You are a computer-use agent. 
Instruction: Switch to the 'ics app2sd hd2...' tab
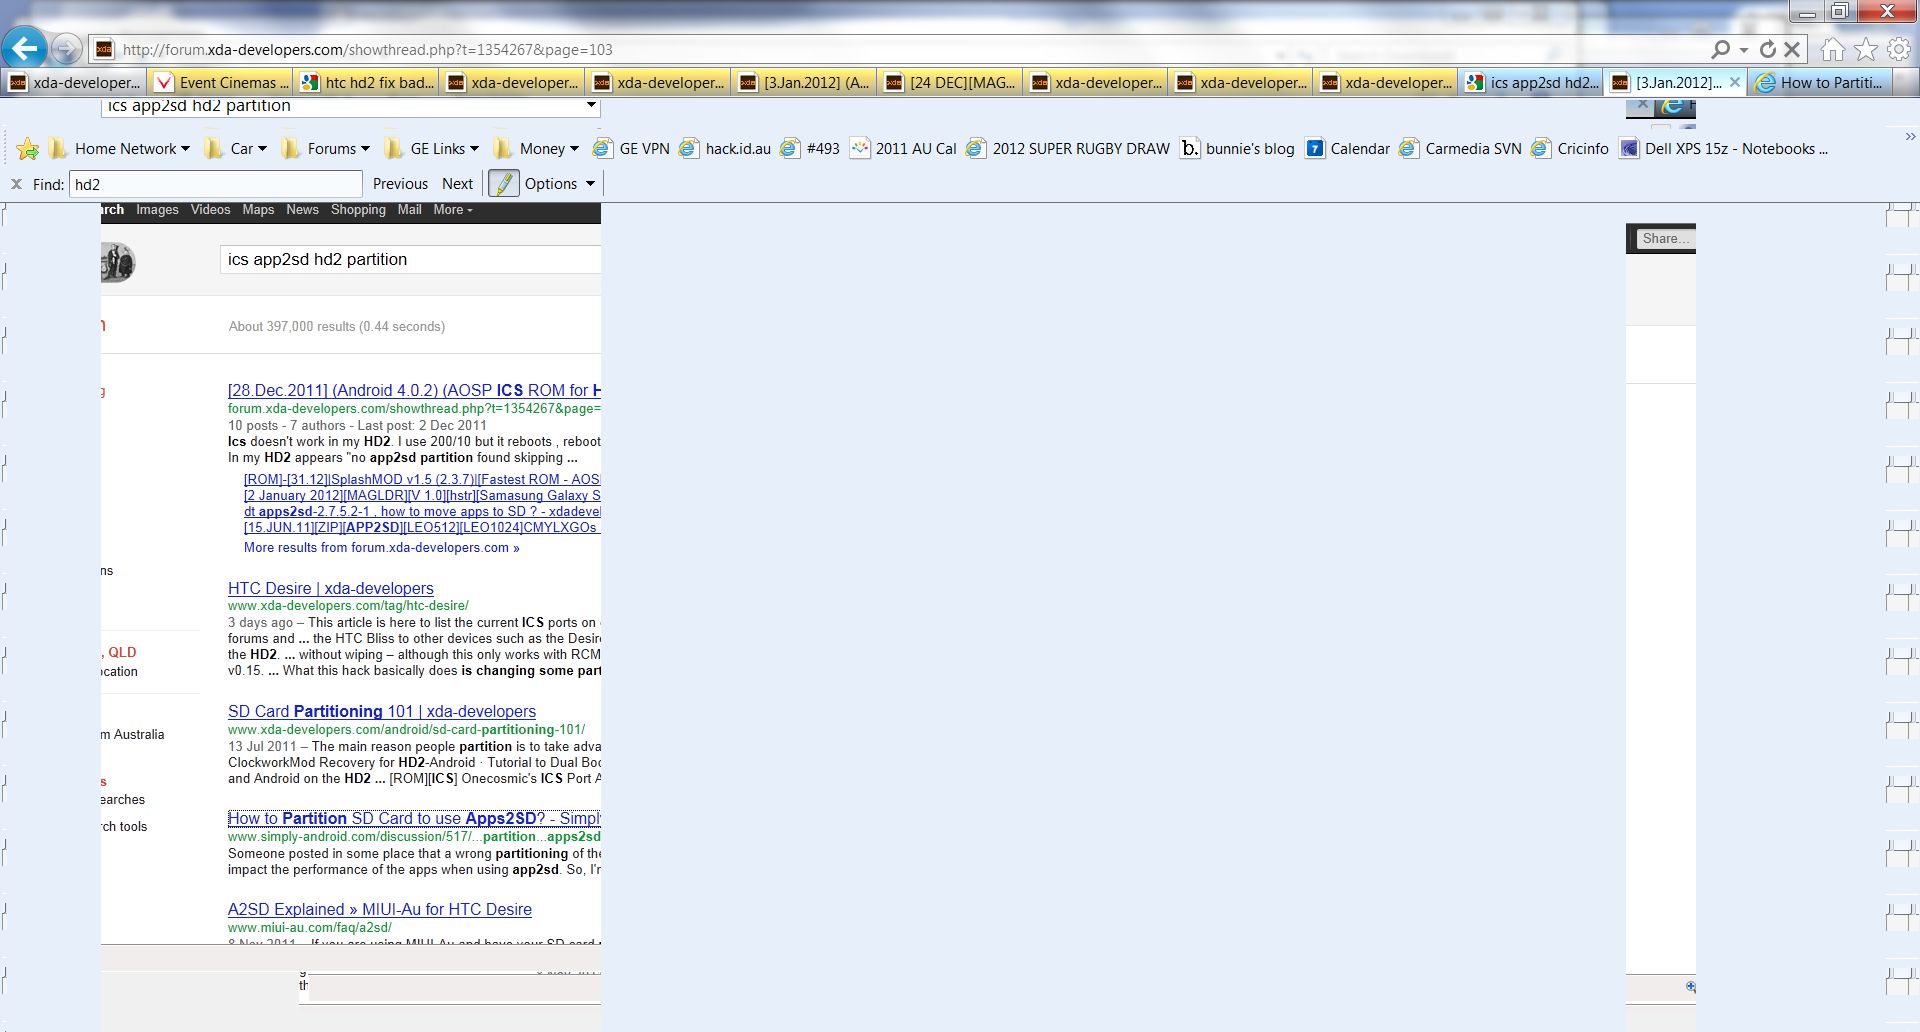[x=1532, y=82]
